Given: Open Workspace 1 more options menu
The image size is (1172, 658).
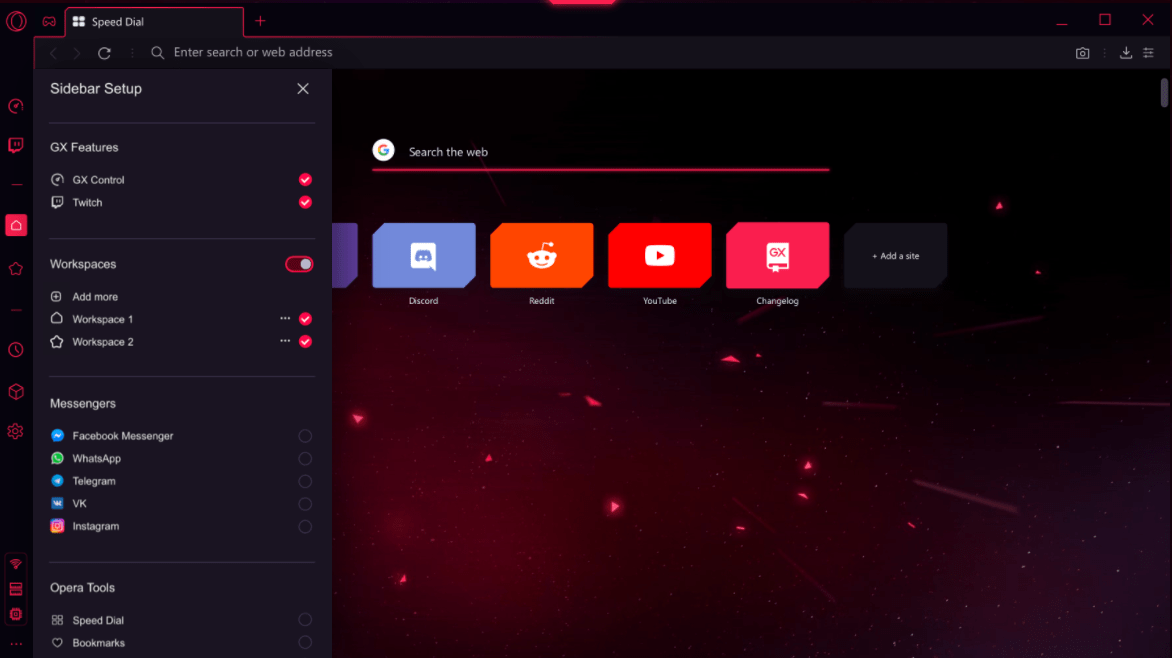Looking at the screenshot, I should (285, 319).
